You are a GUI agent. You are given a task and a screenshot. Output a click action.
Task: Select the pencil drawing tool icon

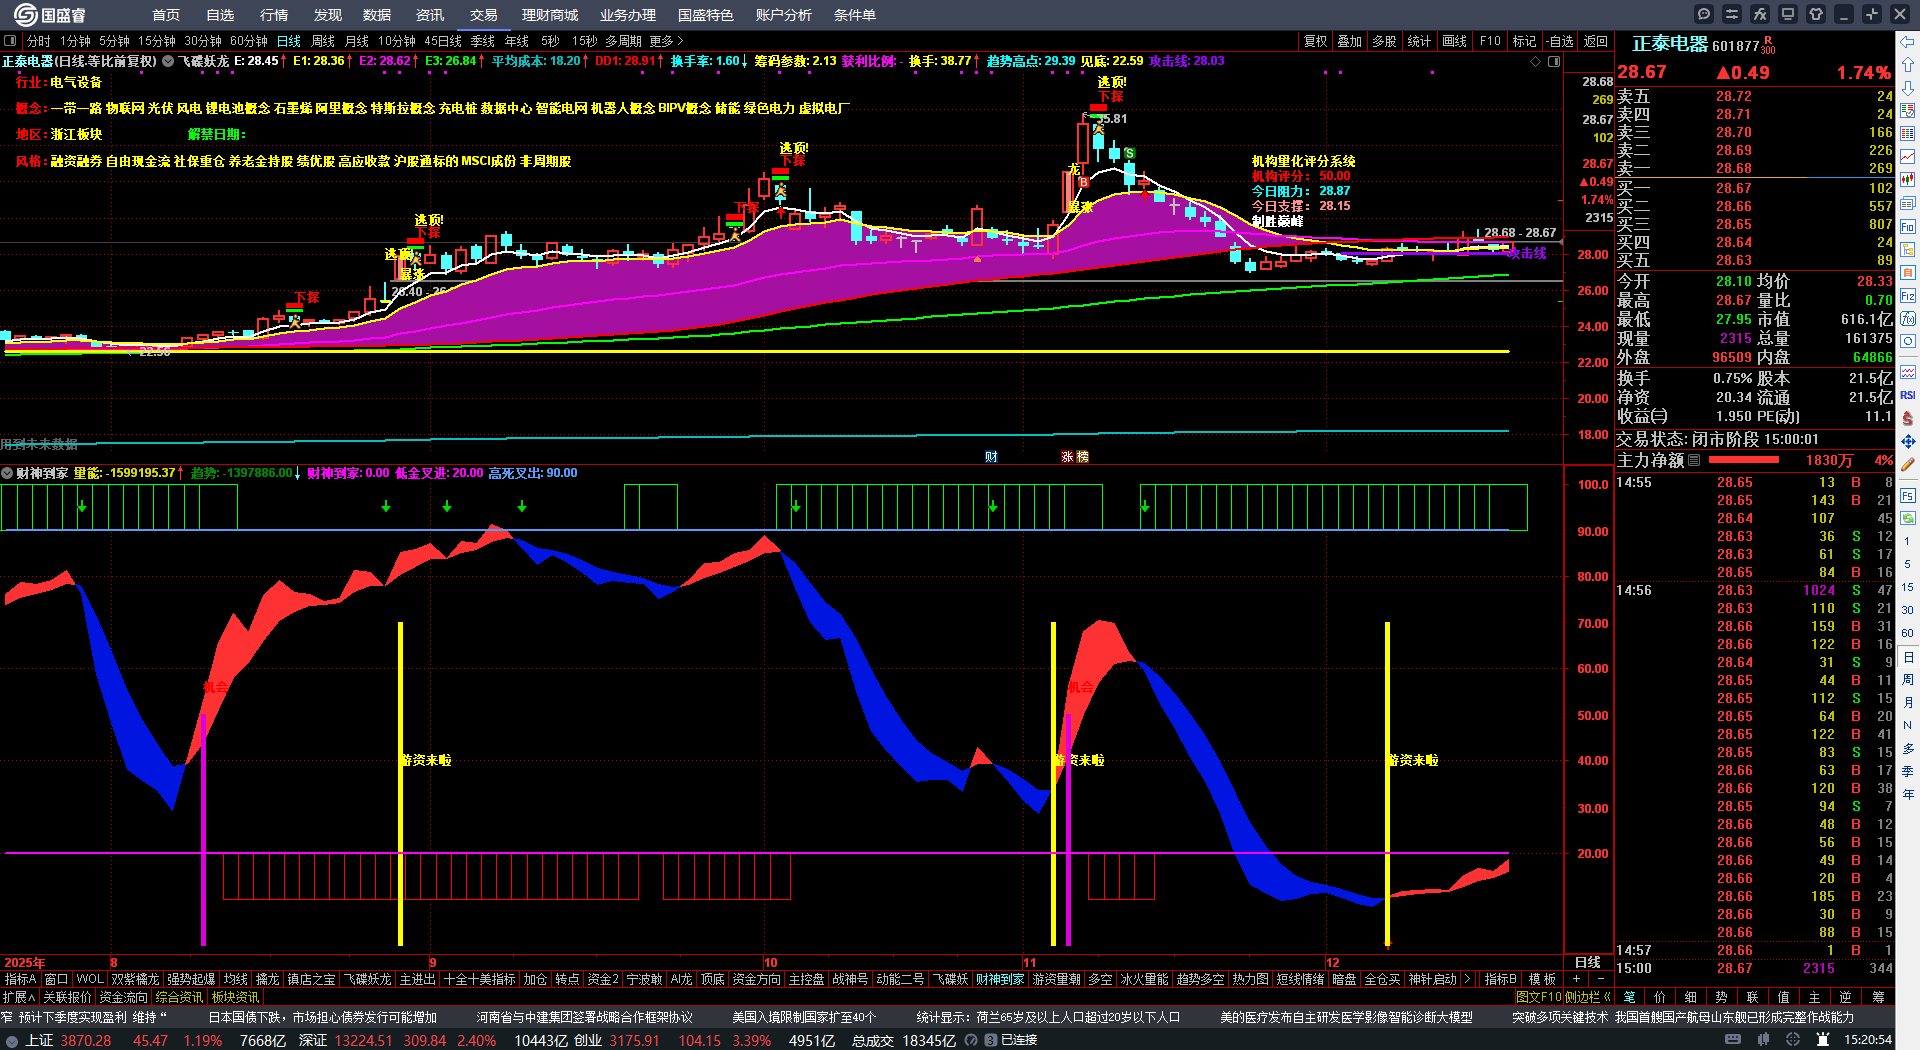(x=1908, y=464)
